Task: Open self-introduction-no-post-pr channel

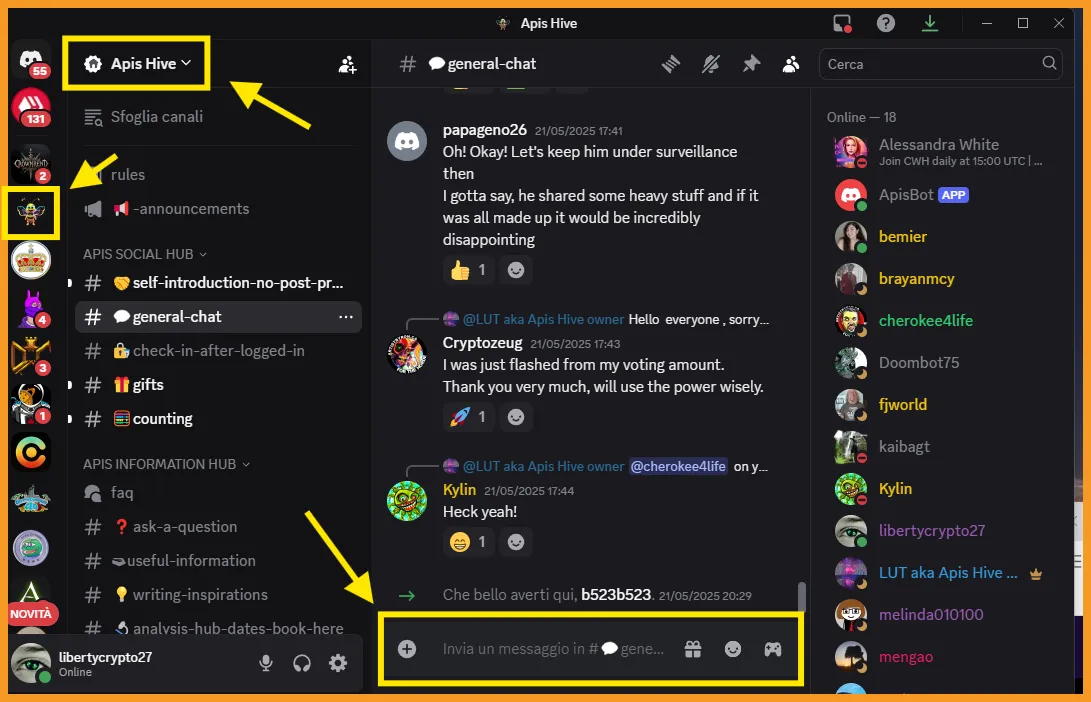Action: (218, 283)
